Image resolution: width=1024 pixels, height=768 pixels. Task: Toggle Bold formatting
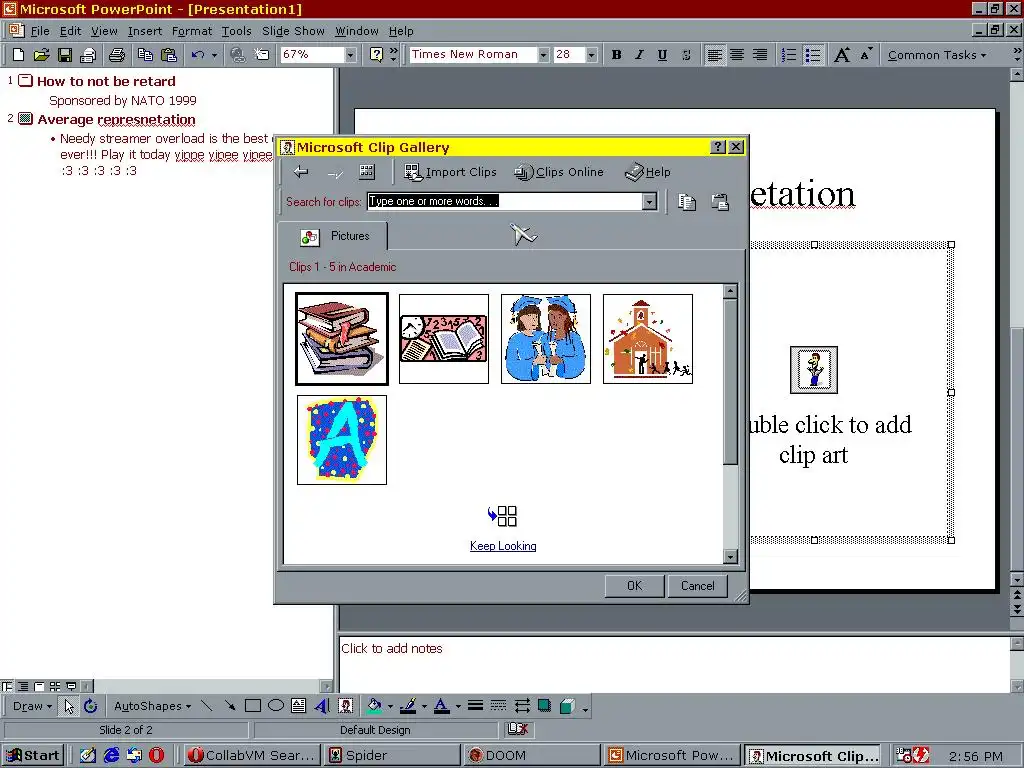(x=616, y=55)
